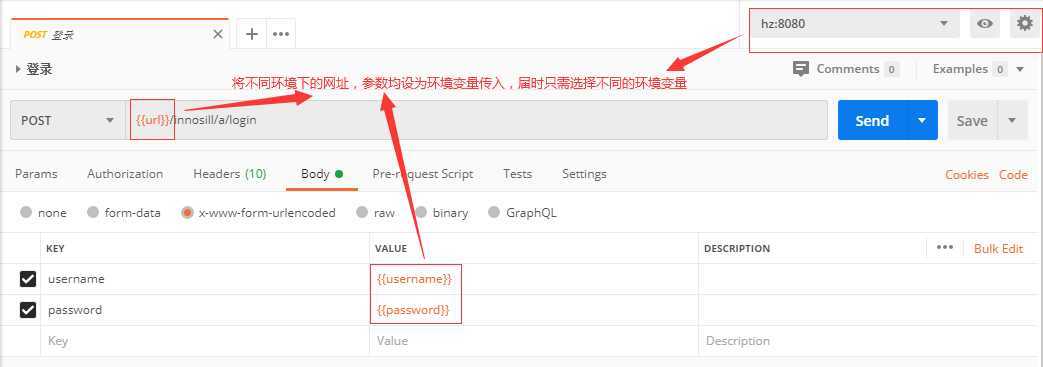Screen dimensions: 1043x367
Task: Switch to the Body tab
Action: click(322, 174)
